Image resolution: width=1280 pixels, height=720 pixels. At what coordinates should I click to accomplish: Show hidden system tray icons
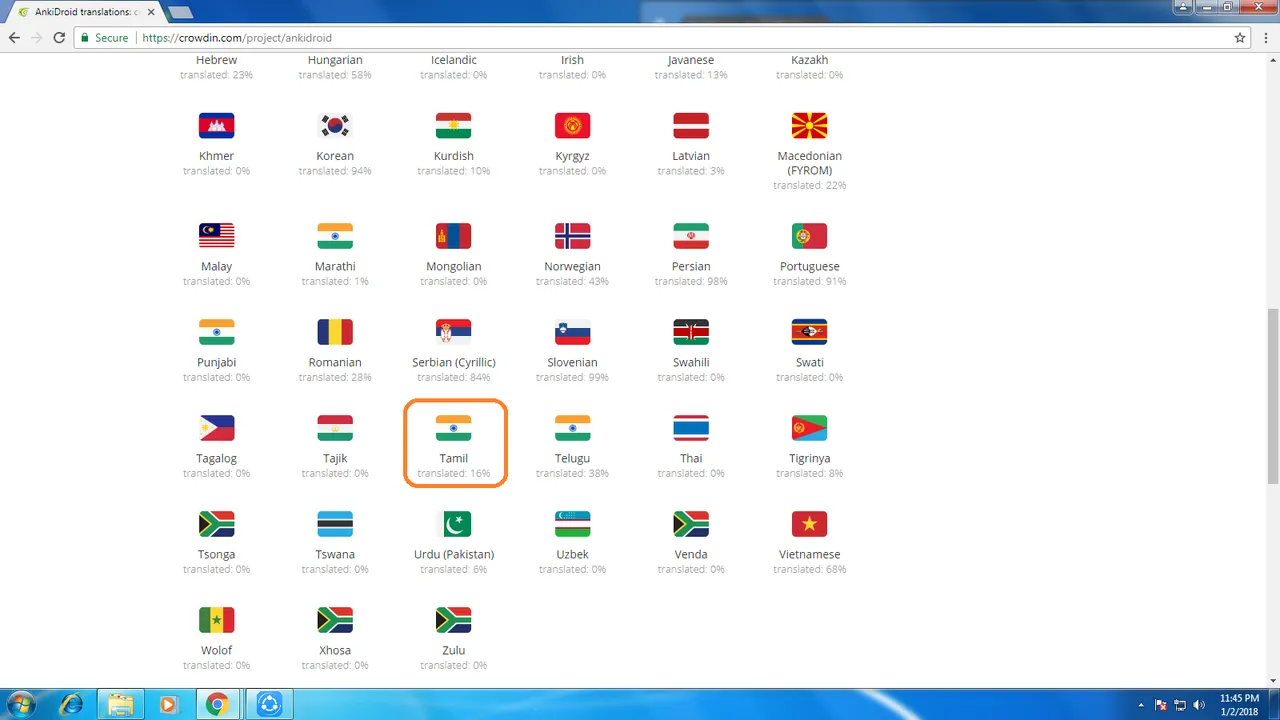(x=1141, y=705)
